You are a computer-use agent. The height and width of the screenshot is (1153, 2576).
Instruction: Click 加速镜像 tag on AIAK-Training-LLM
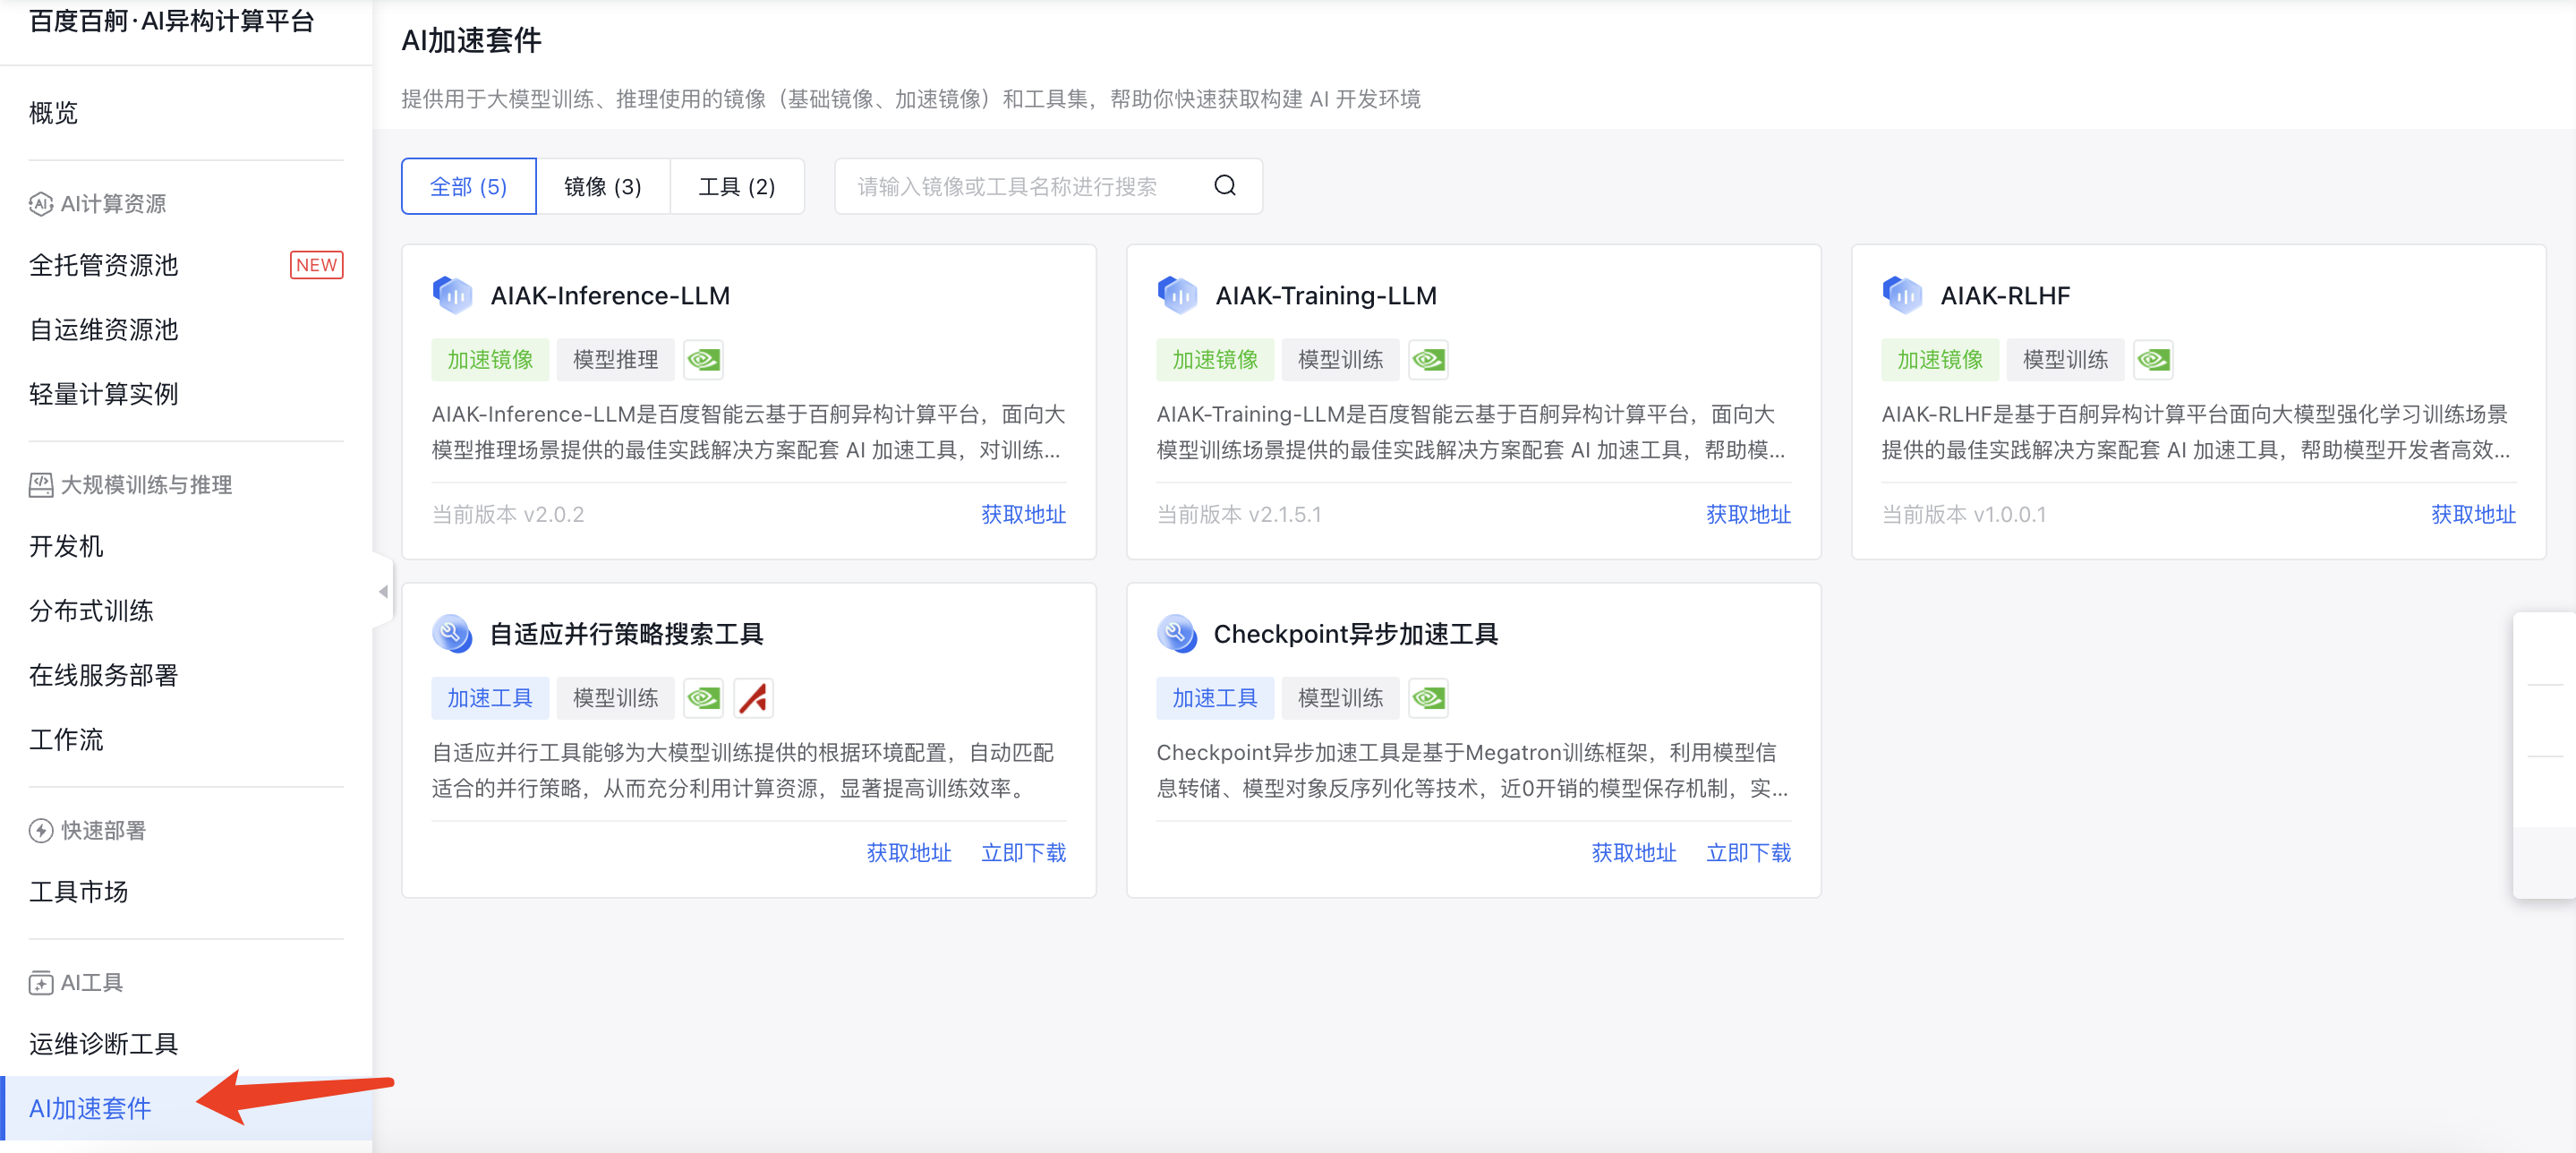click(x=1215, y=360)
